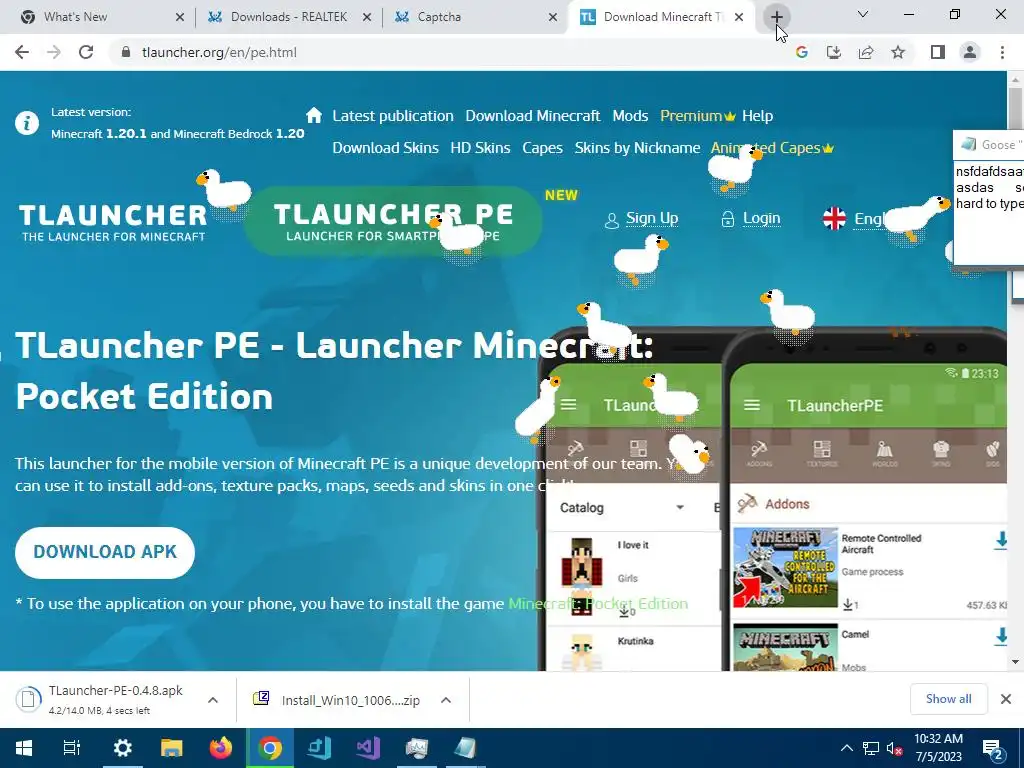This screenshot has width=1024, height=768.
Task: Click the Google icon in address bar
Action: coord(802,52)
